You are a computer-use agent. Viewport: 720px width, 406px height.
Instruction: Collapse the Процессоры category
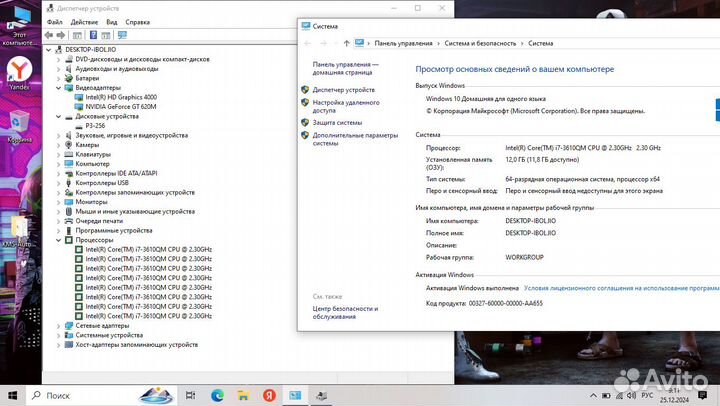58,240
